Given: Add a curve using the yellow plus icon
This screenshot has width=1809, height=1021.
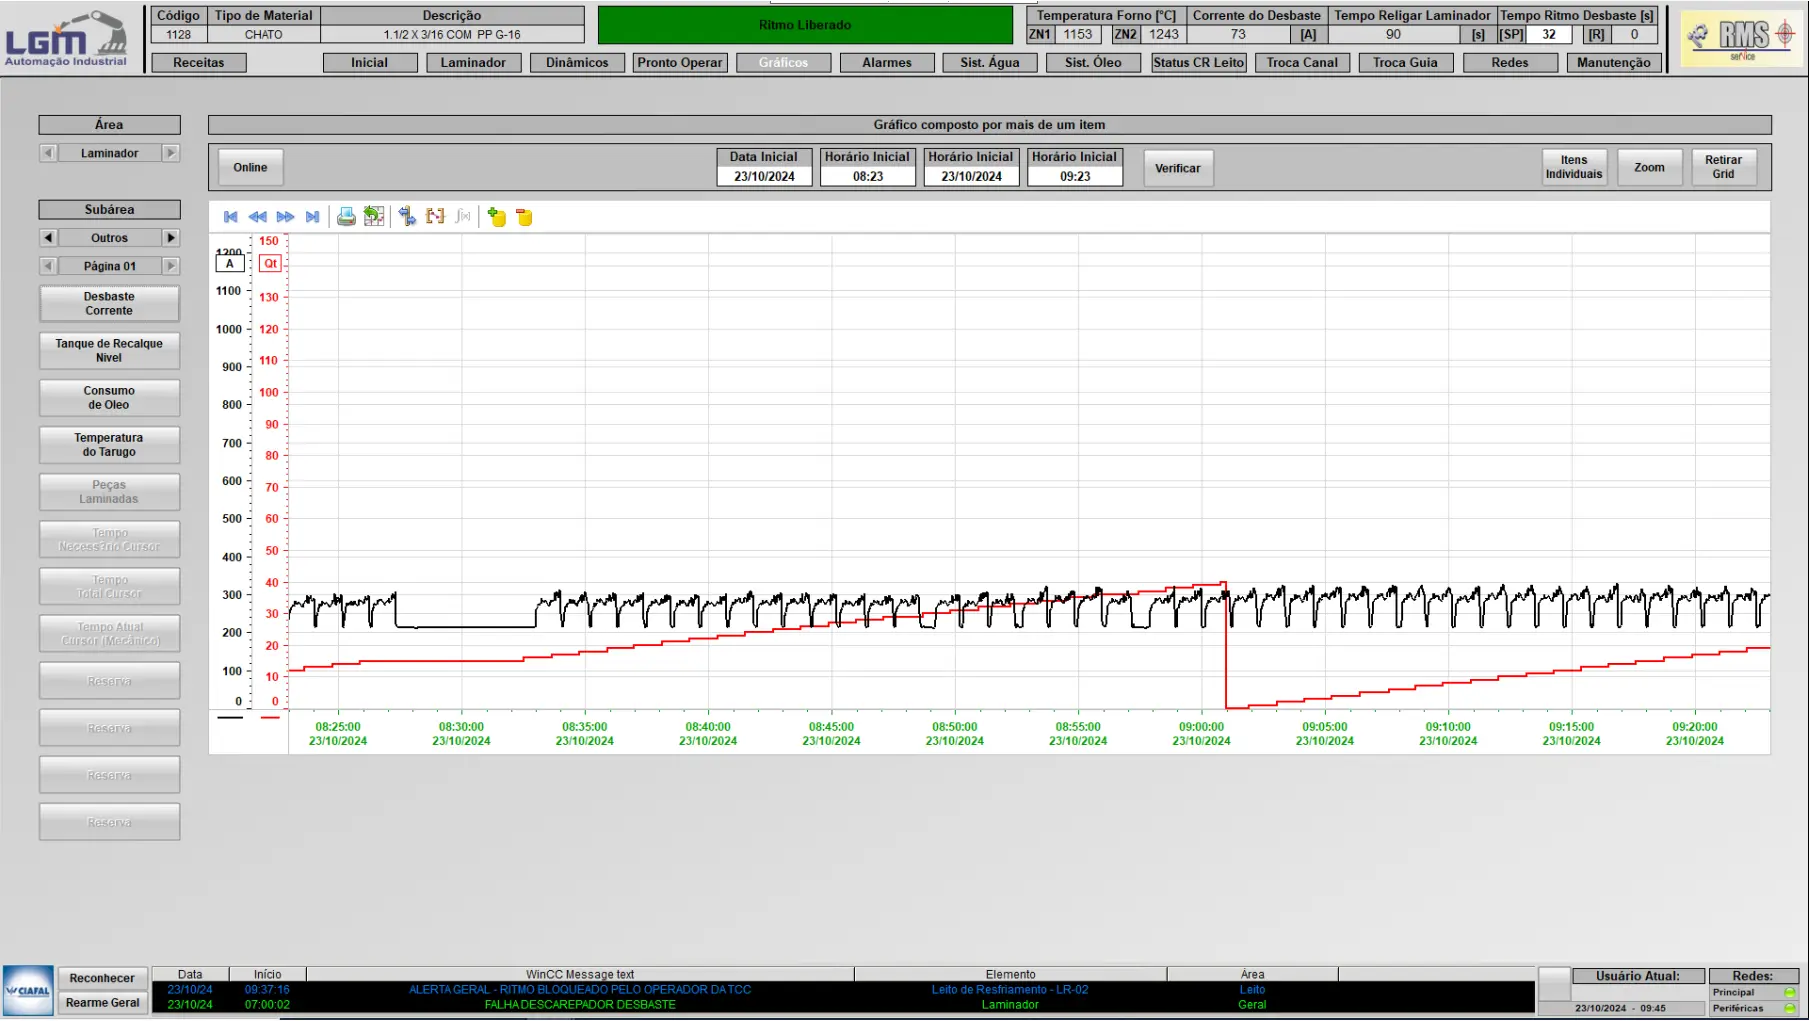Looking at the screenshot, I should click(497, 216).
